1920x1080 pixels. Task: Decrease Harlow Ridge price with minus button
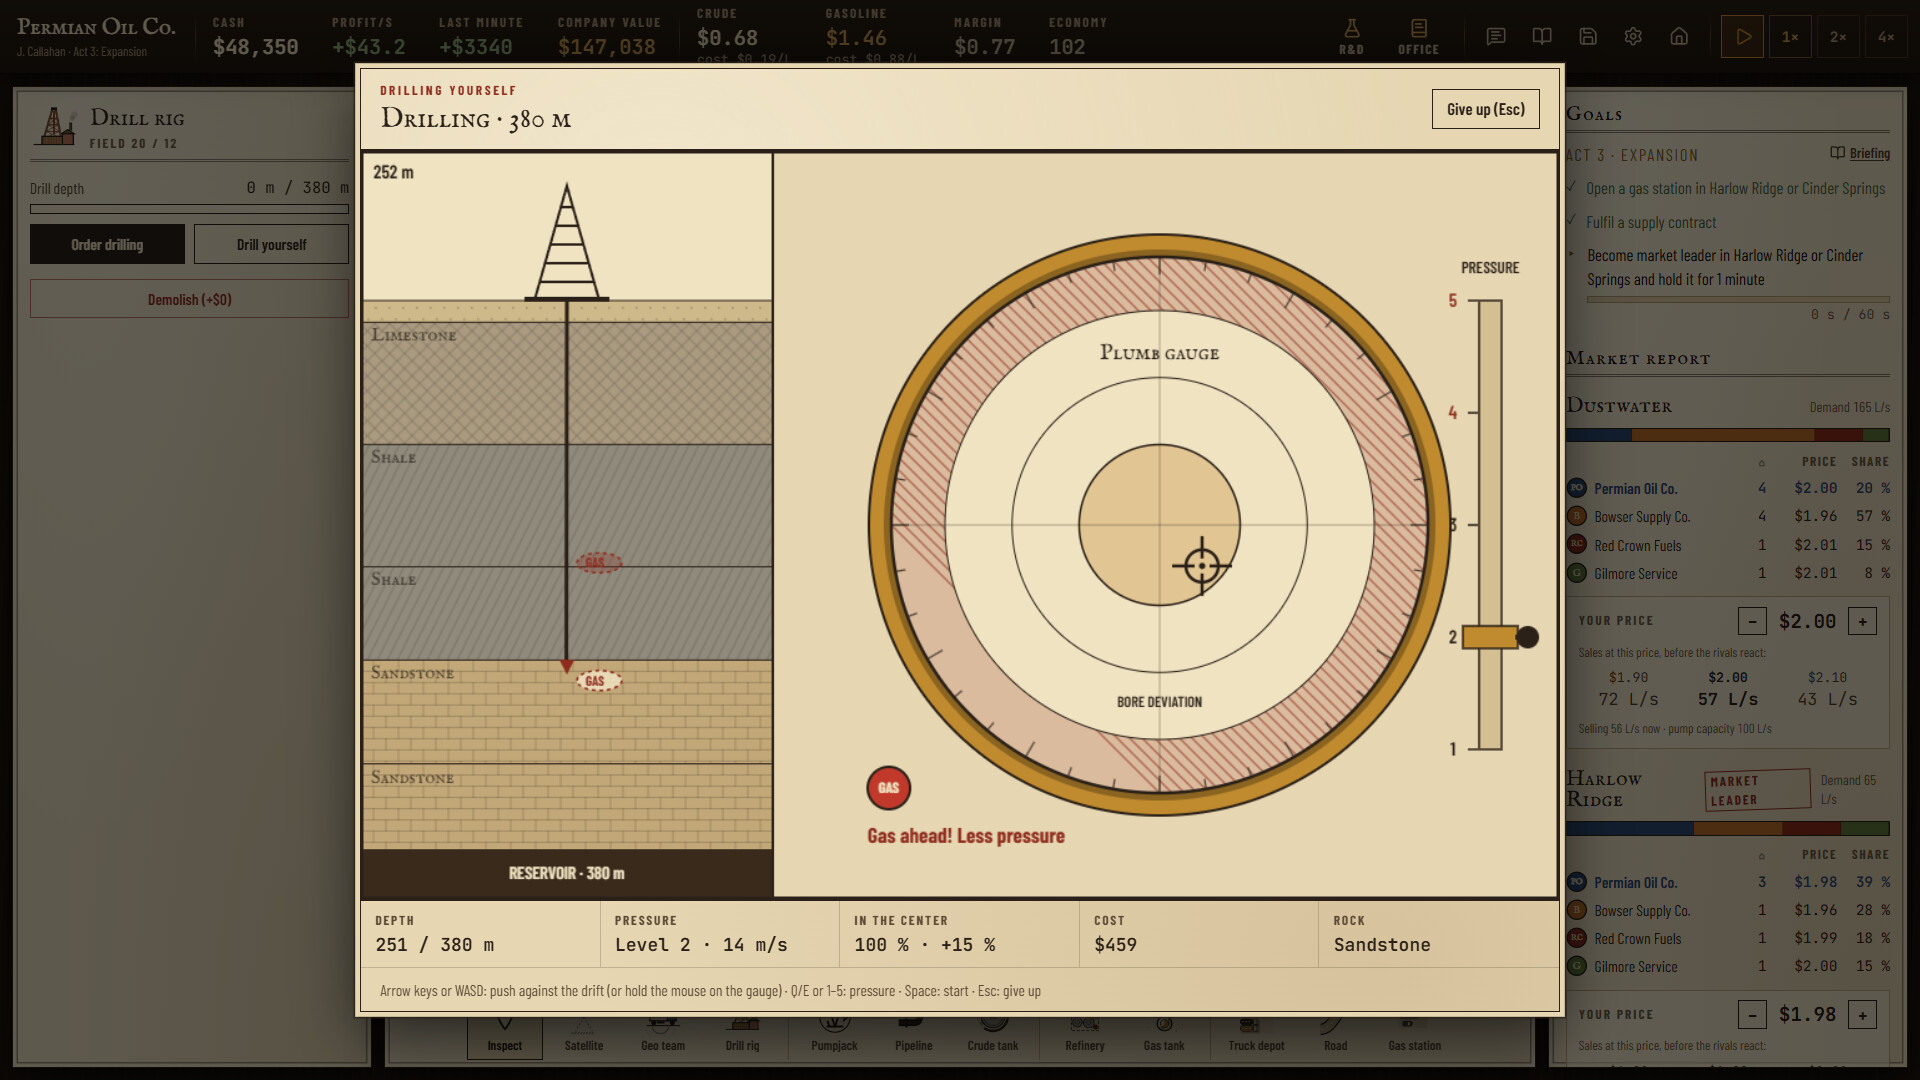tap(1752, 1014)
